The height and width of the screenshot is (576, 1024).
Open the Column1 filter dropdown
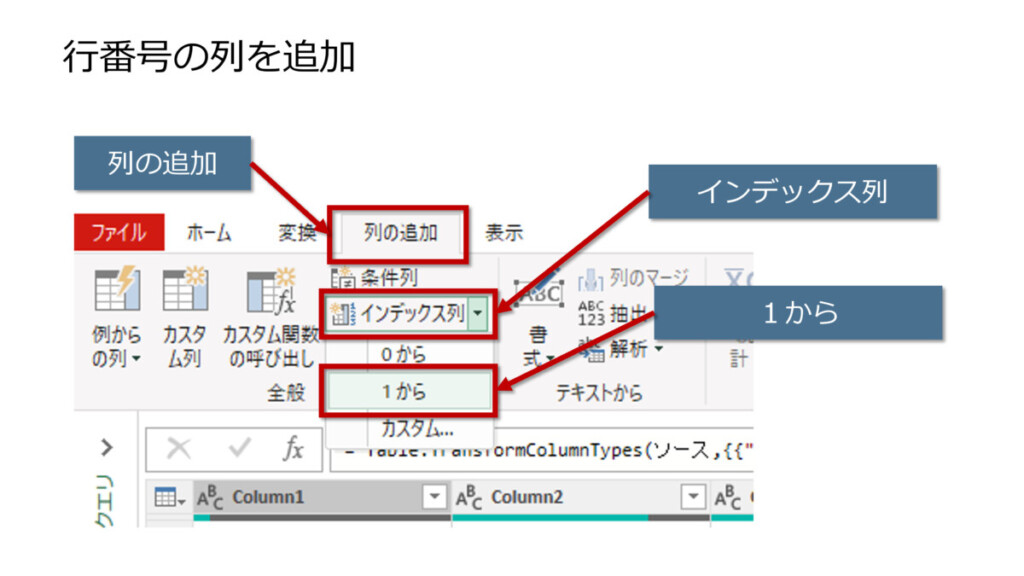434,497
